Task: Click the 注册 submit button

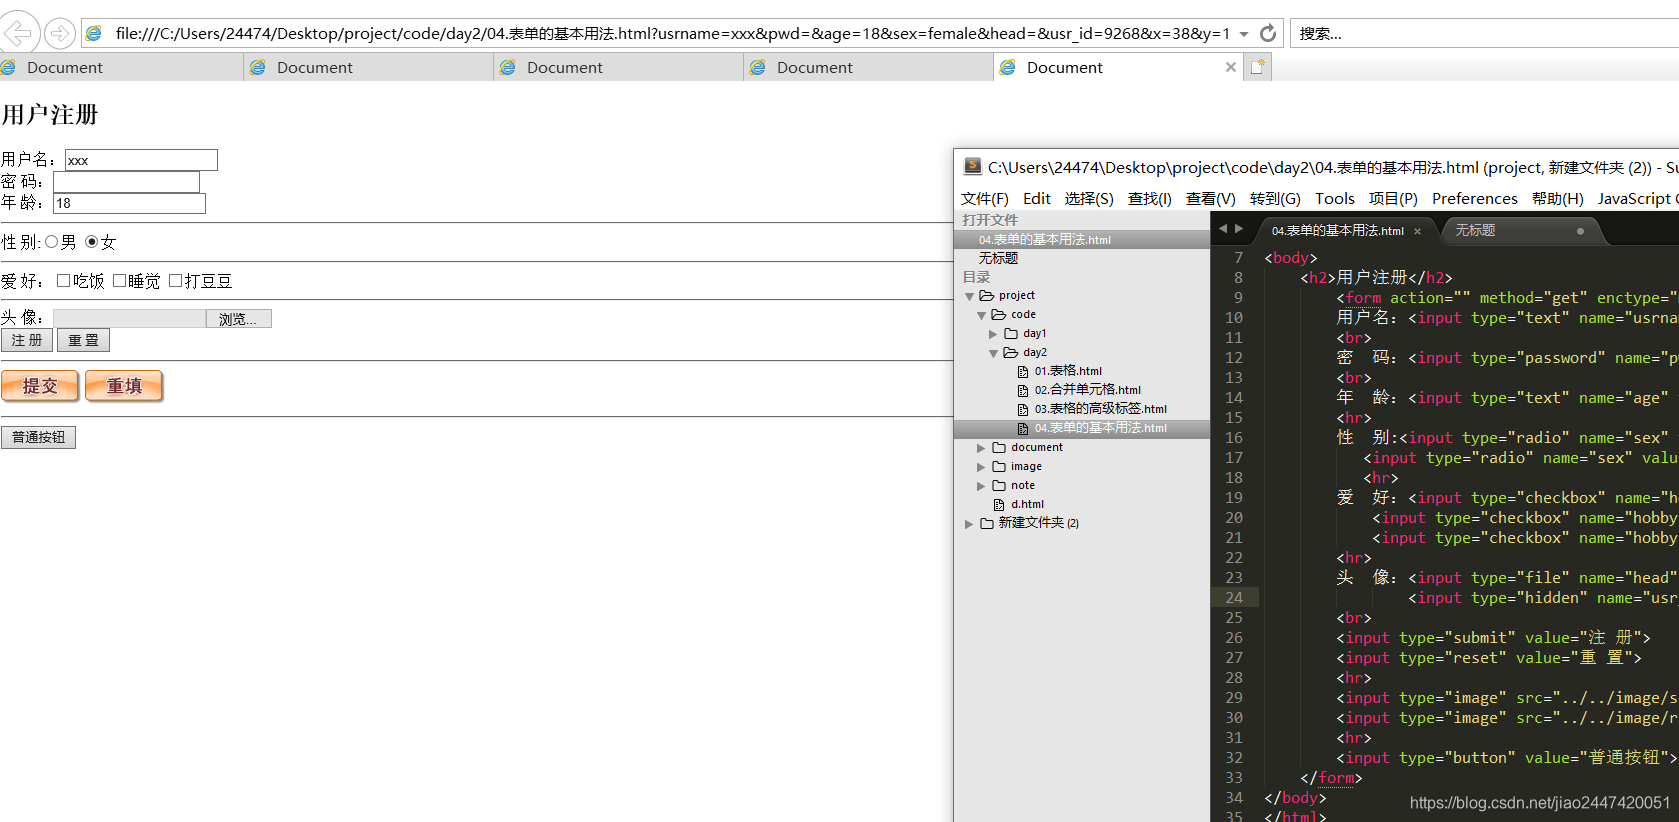Action: pos(27,340)
